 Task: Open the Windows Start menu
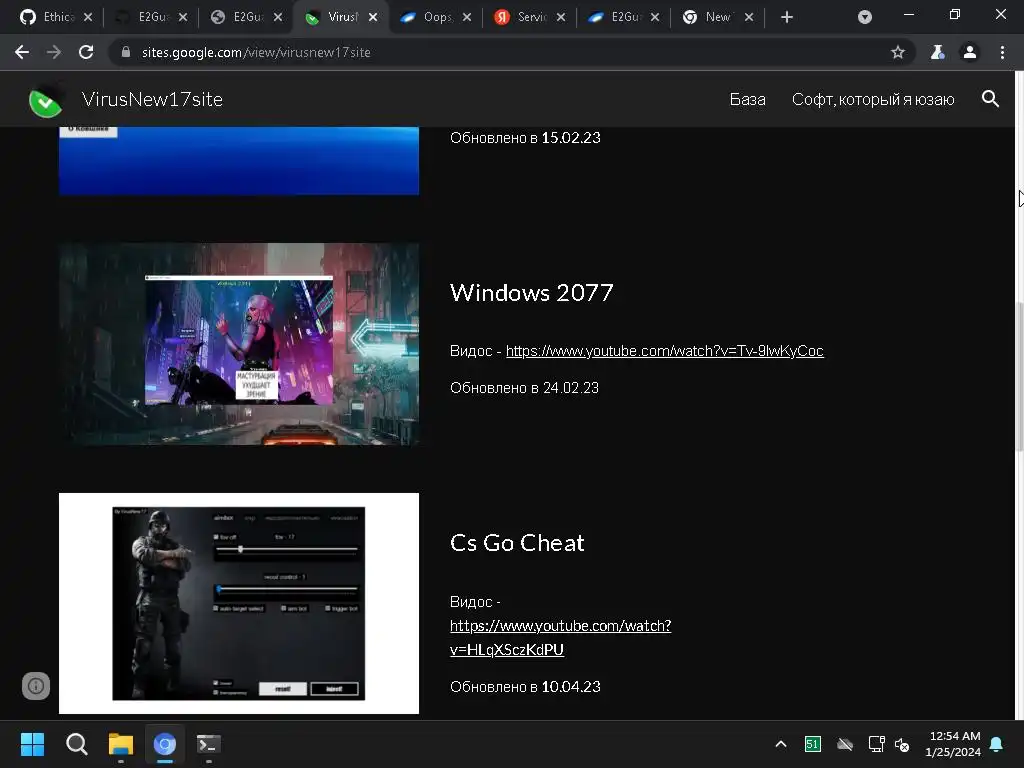coord(32,744)
